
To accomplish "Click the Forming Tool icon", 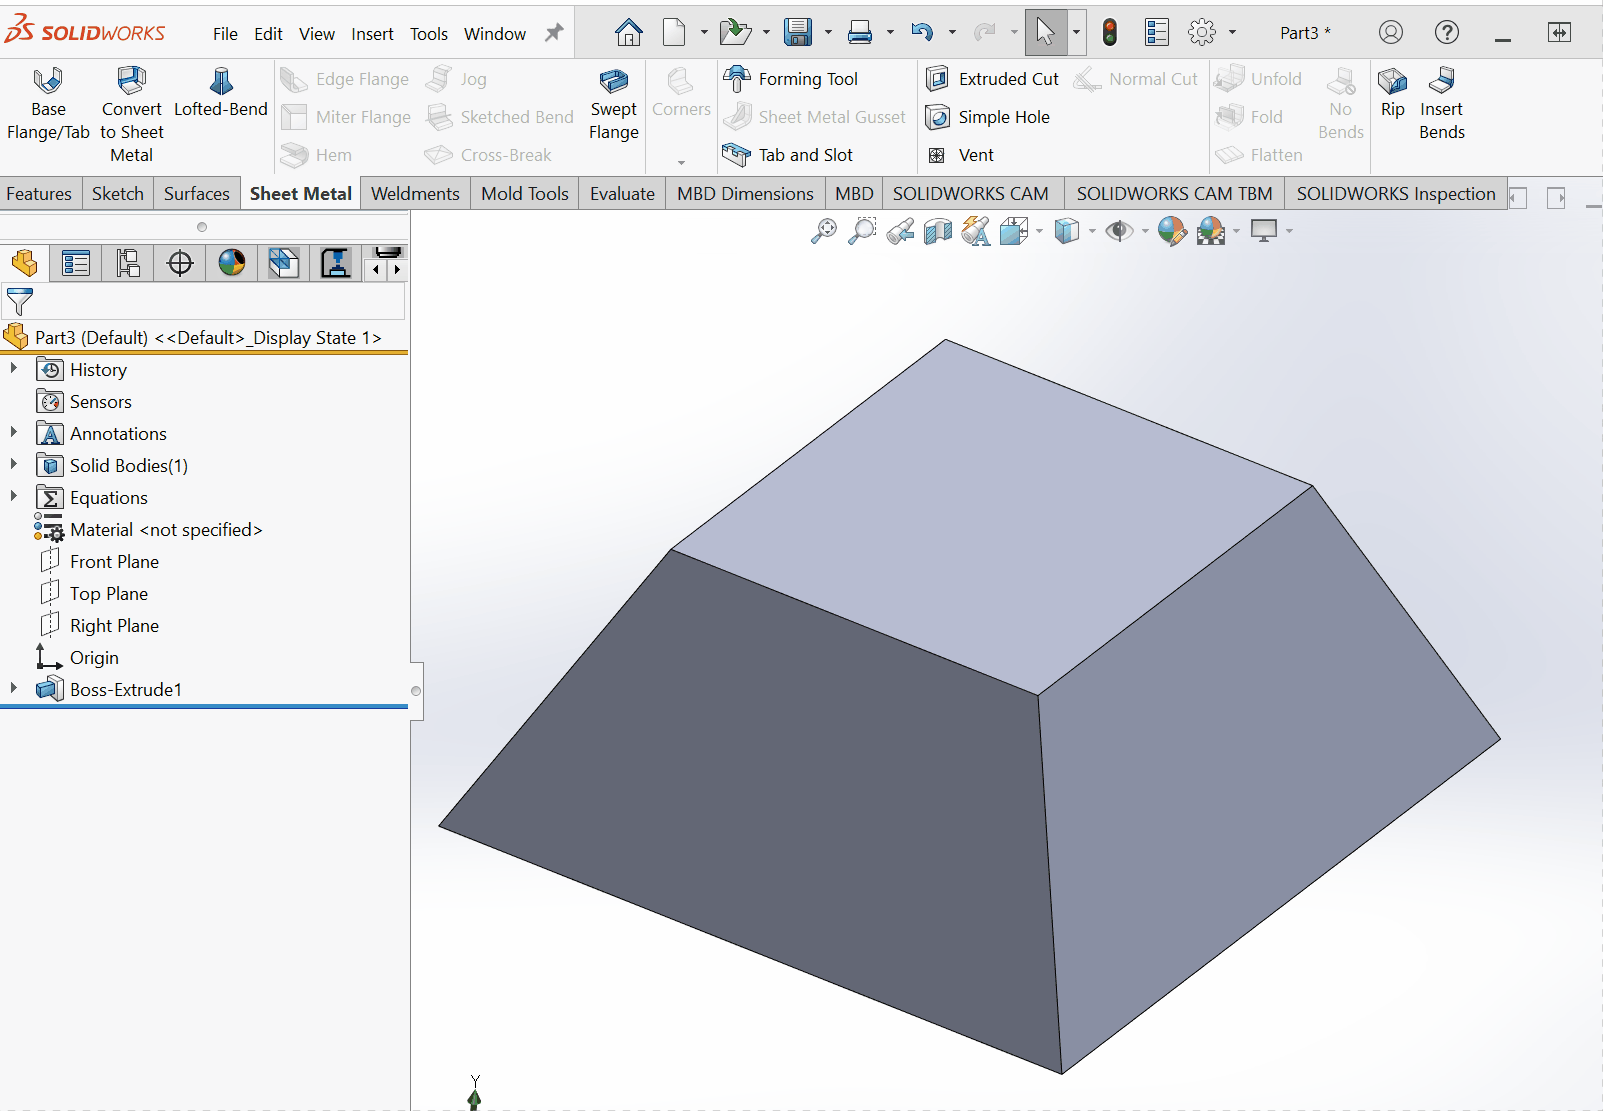I will (x=737, y=79).
